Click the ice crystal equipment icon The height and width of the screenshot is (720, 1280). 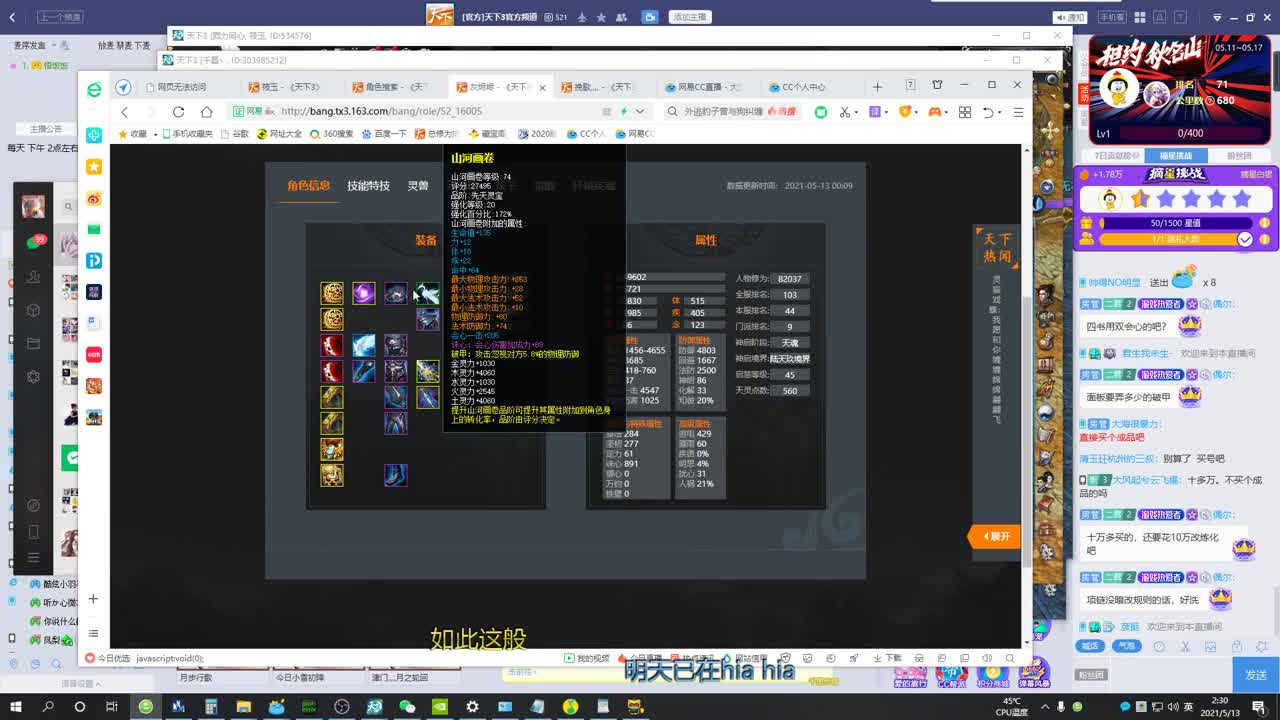pyautogui.click(x=364, y=345)
